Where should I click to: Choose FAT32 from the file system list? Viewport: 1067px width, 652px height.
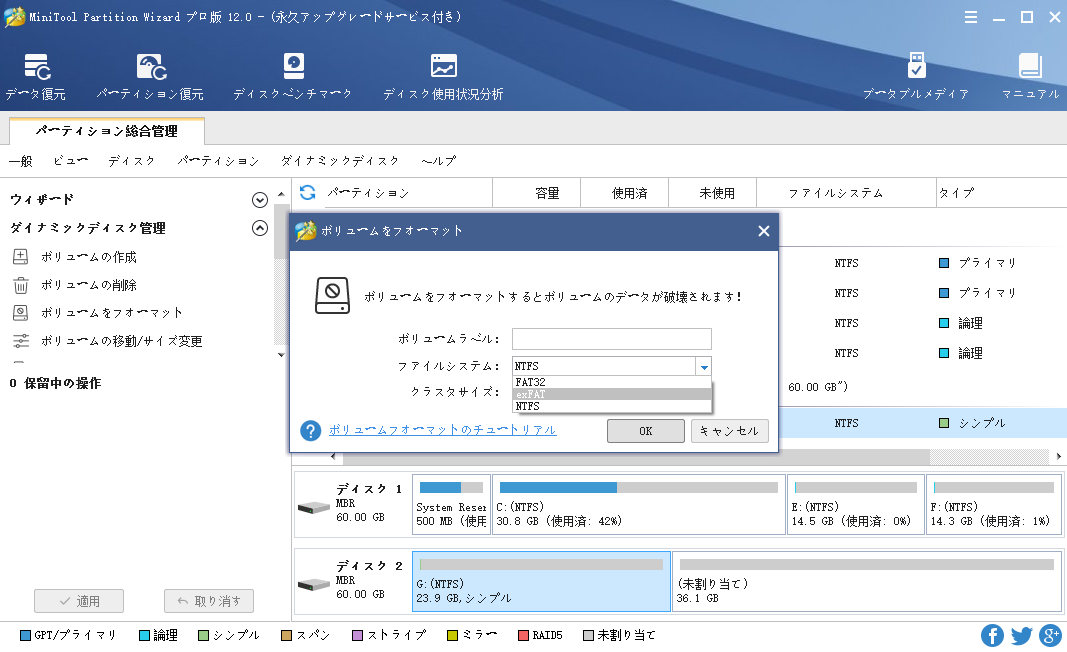[612, 382]
